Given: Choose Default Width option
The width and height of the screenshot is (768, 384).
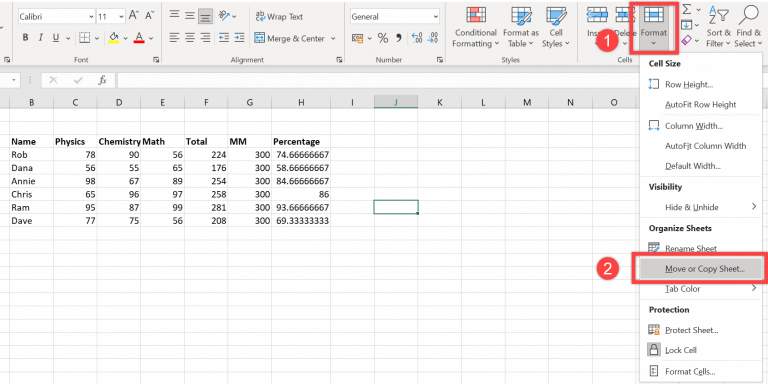Looking at the screenshot, I should click(700, 166).
